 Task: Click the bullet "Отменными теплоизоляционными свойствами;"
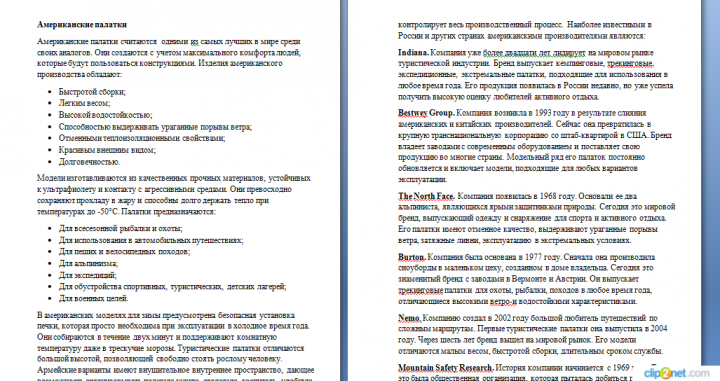(x=142, y=138)
